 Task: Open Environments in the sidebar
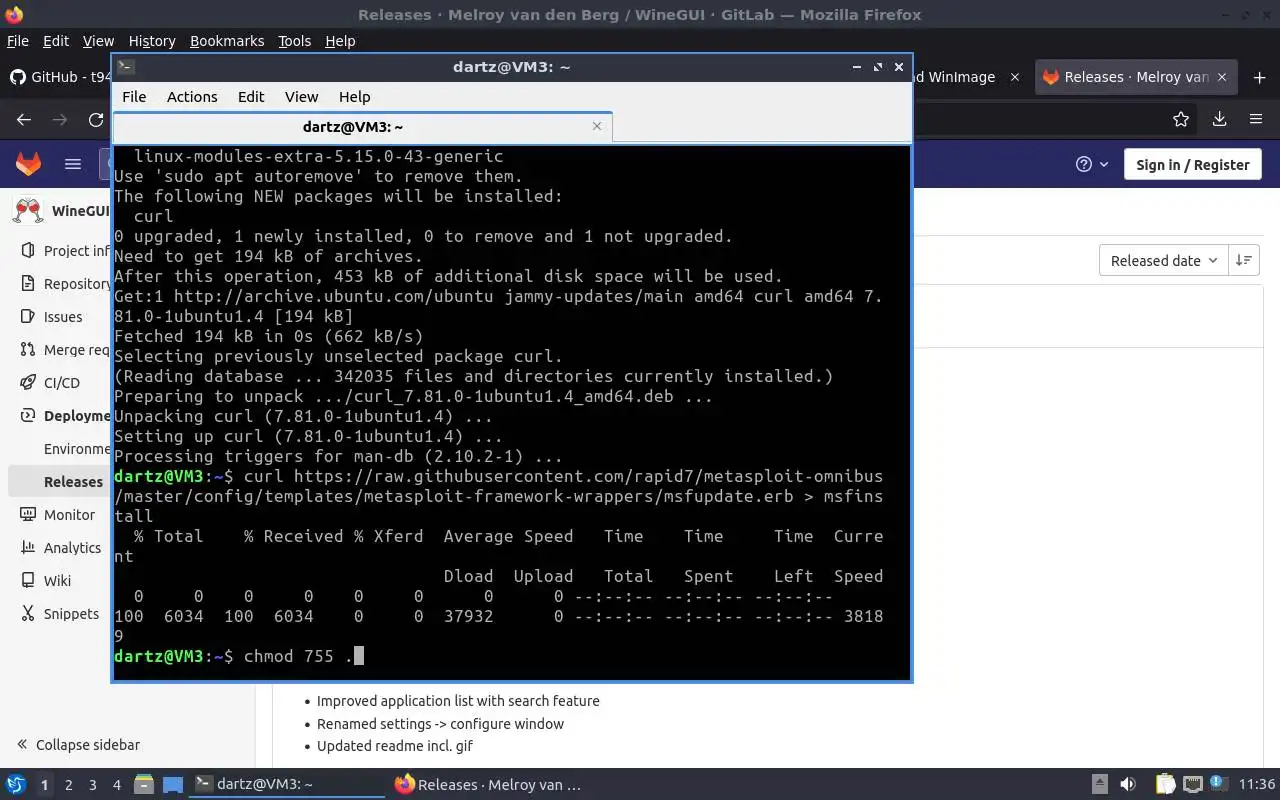coord(76,449)
